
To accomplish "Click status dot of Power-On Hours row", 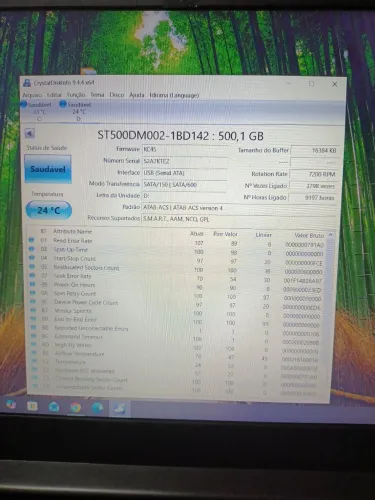I will tap(32, 284).
